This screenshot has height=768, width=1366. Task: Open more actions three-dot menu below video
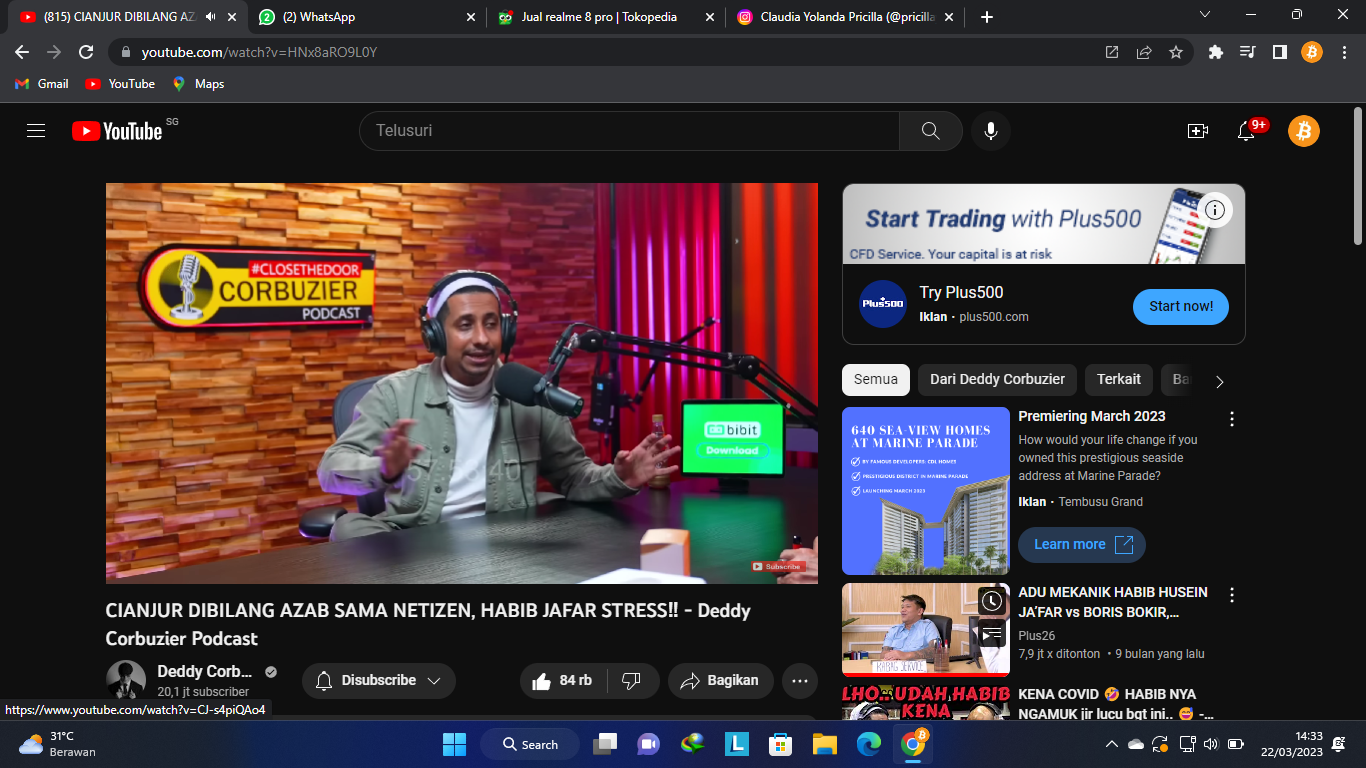800,681
